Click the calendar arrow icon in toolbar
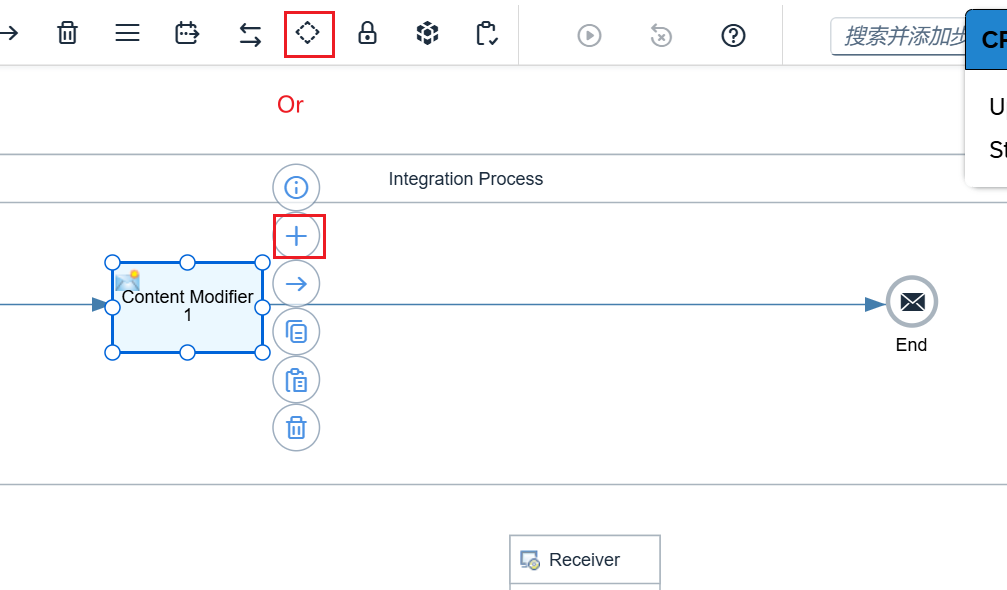This screenshot has height=590, width=1007. pyautogui.click(x=187, y=33)
